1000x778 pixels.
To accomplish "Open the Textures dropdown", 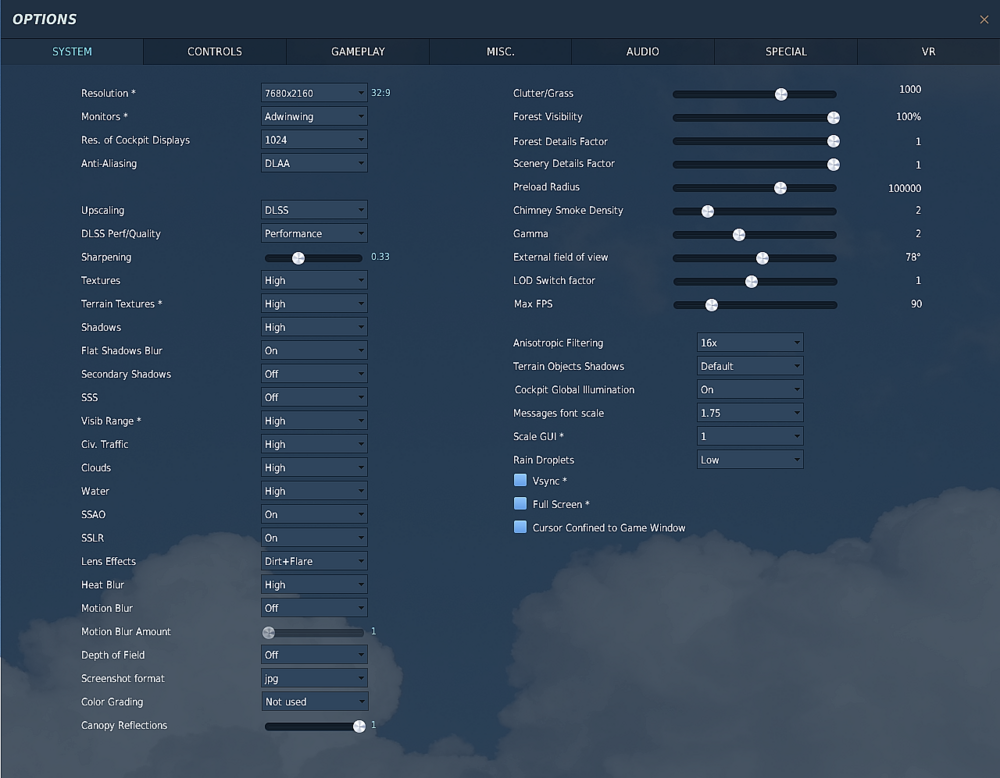I will [314, 280].
